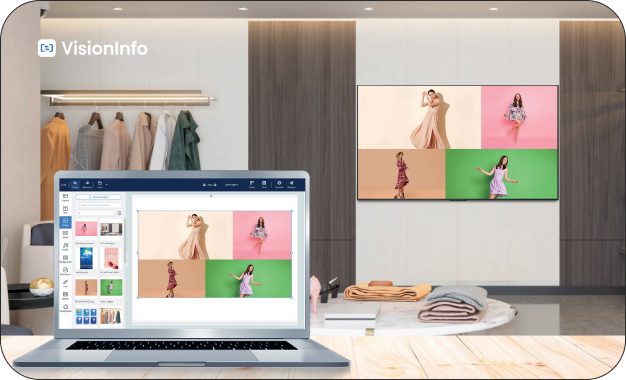Click the bottom-left selection handle on canvas
This screenshot has height=380, width=626.
(138, 297)
